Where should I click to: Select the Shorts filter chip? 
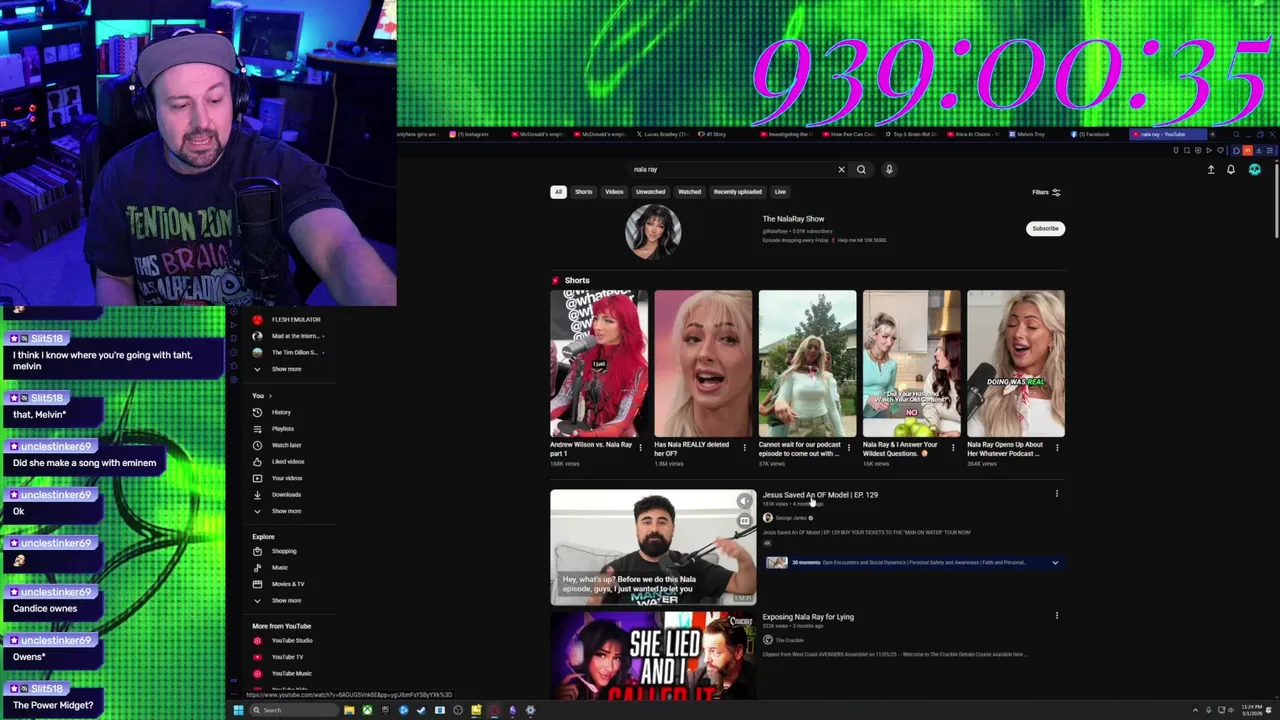coord(584,192)
